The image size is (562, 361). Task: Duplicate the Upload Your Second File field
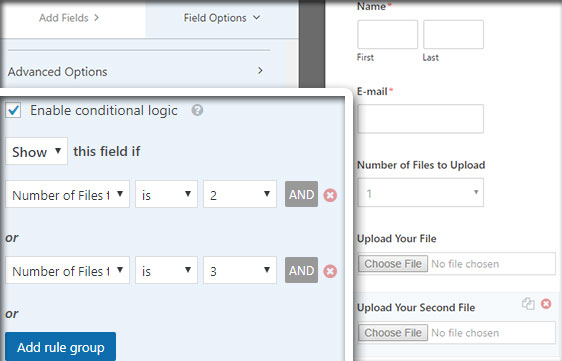tap(528, 304)
